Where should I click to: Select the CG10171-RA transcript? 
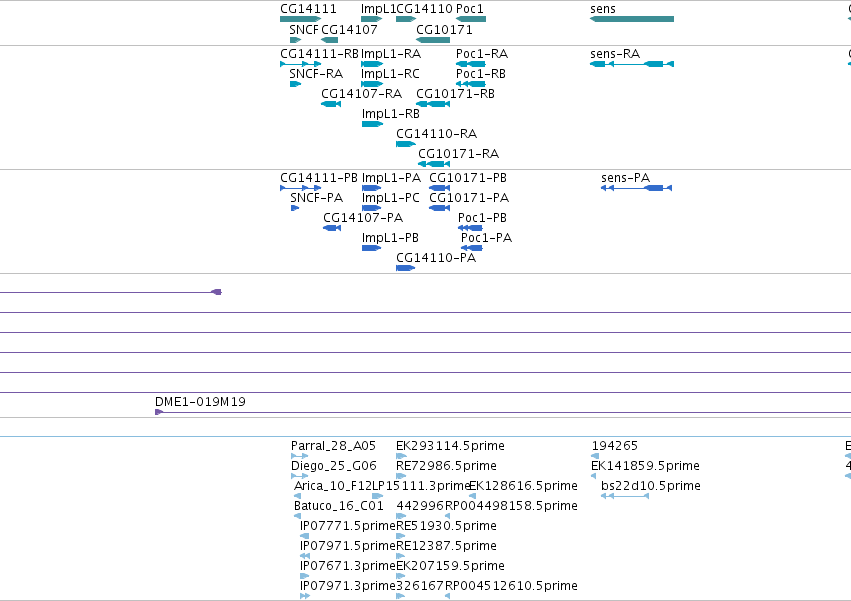tap(434, 164)
